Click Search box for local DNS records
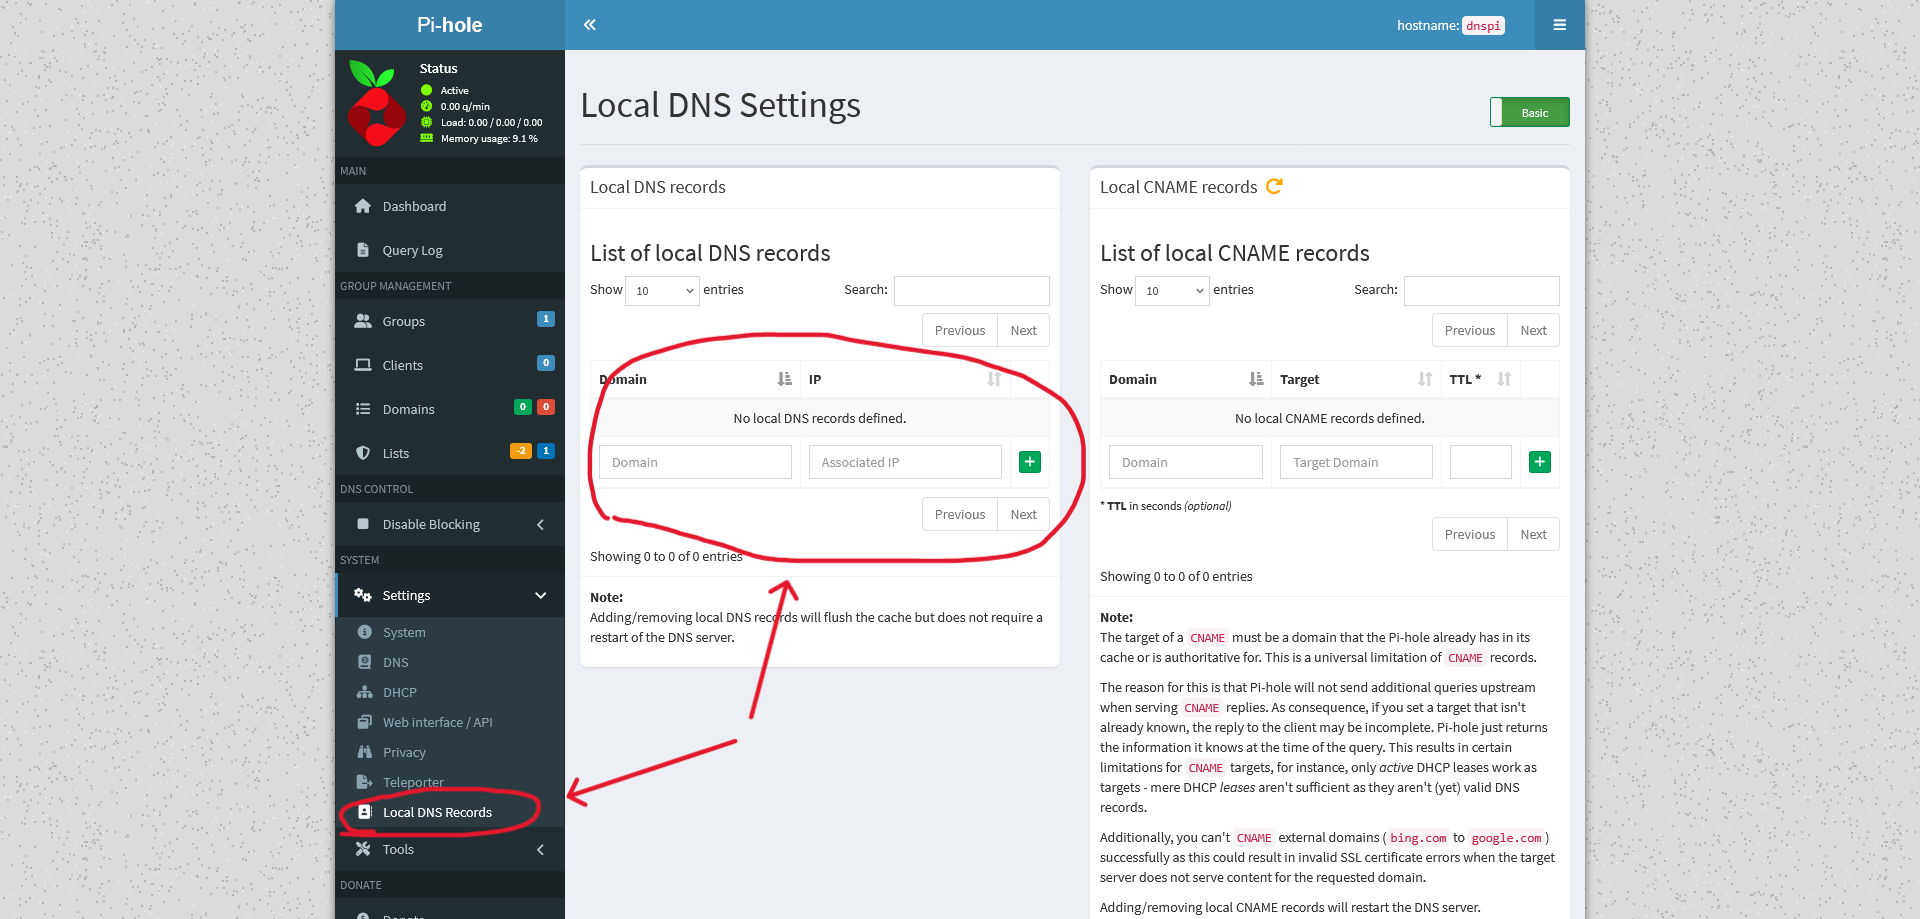This screenshot has width=1920, height=919. click(972, 291)
